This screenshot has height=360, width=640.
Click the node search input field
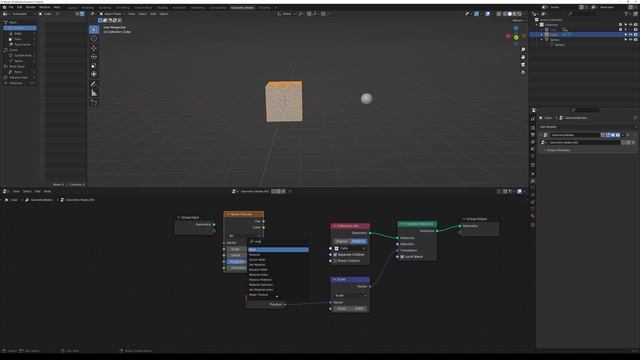(278, 242)
